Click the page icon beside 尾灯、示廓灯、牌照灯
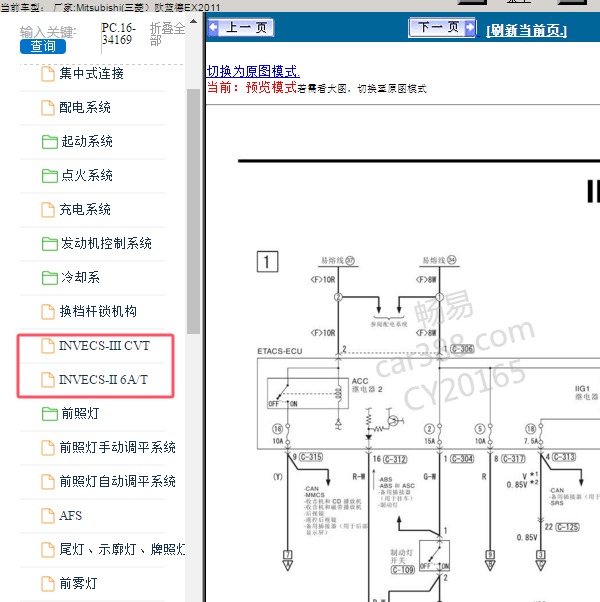Viewport: 600px width, 602px height. [x=48, y=550]
